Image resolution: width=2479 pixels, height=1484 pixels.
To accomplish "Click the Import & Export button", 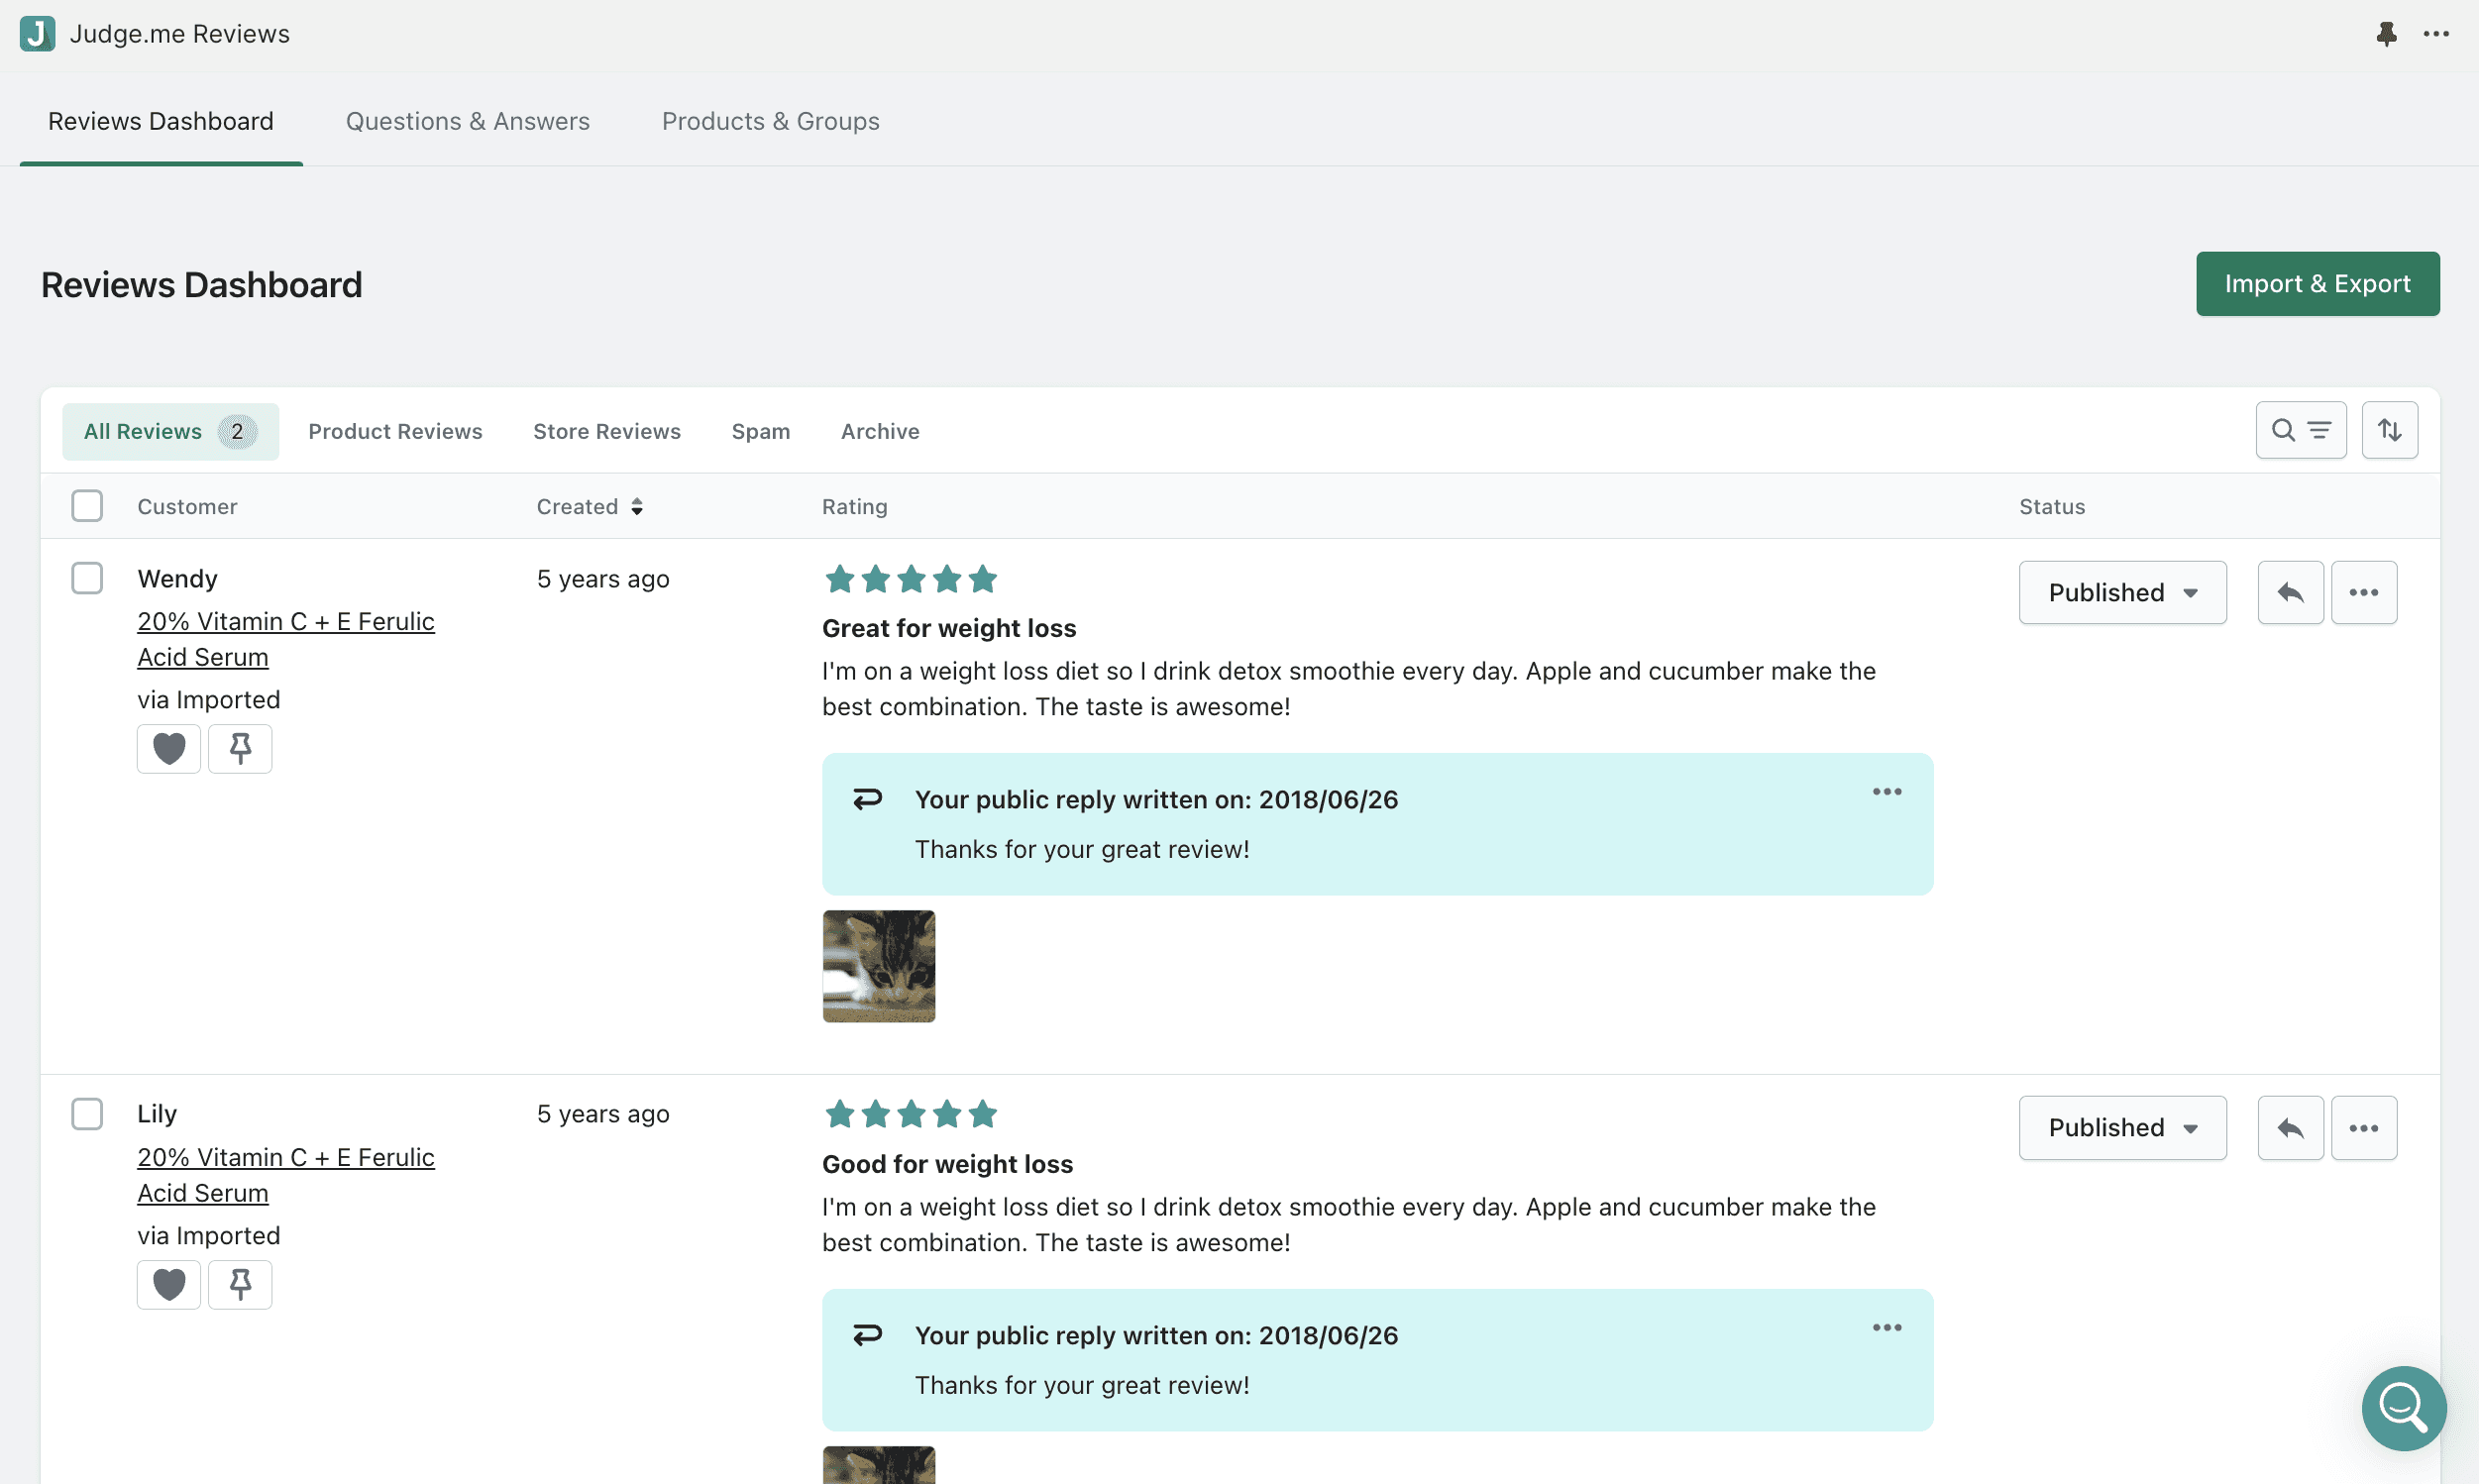I will coord(2316,284).
